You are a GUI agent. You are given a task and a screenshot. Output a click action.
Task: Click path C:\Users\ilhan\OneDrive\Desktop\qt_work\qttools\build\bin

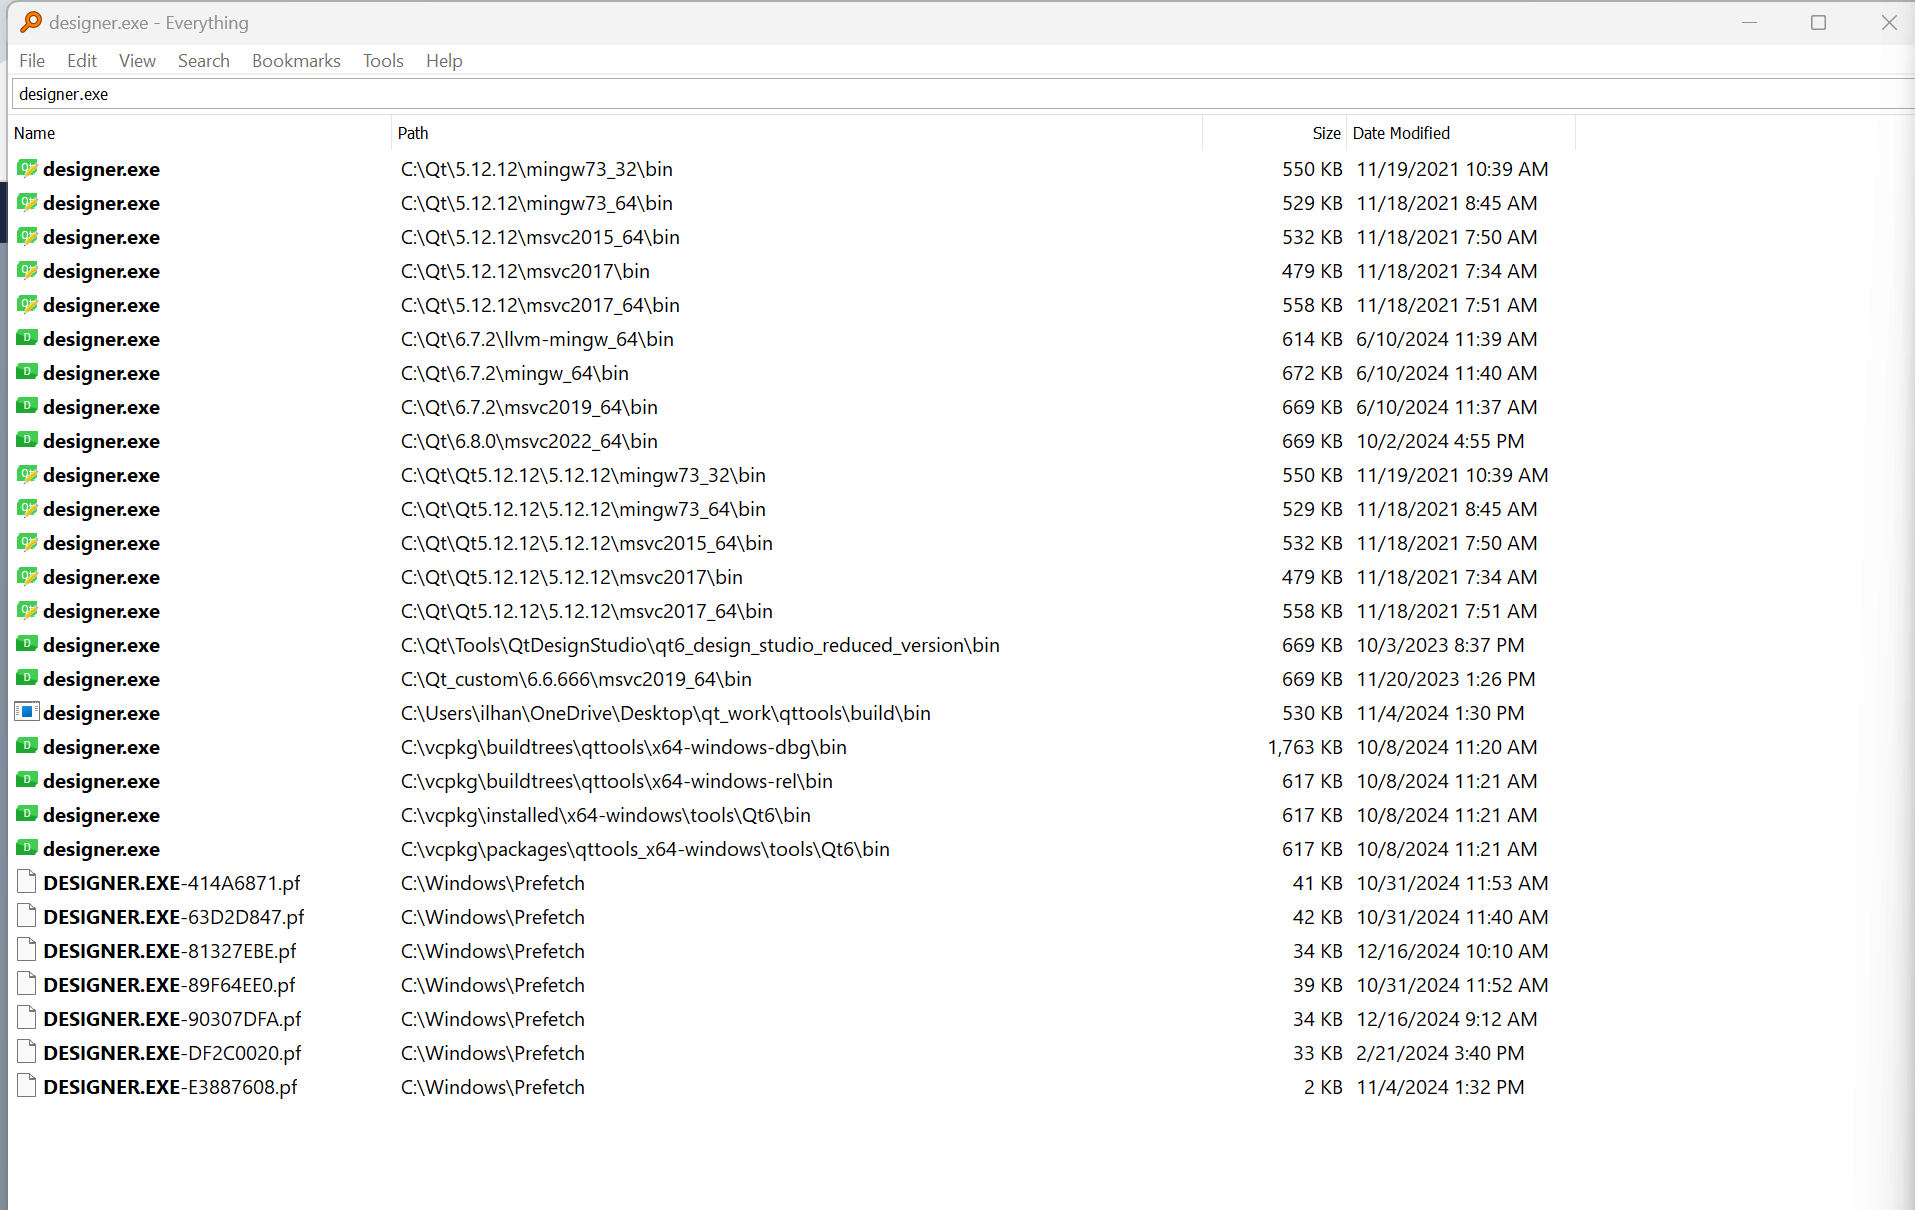tap(666, 713)
